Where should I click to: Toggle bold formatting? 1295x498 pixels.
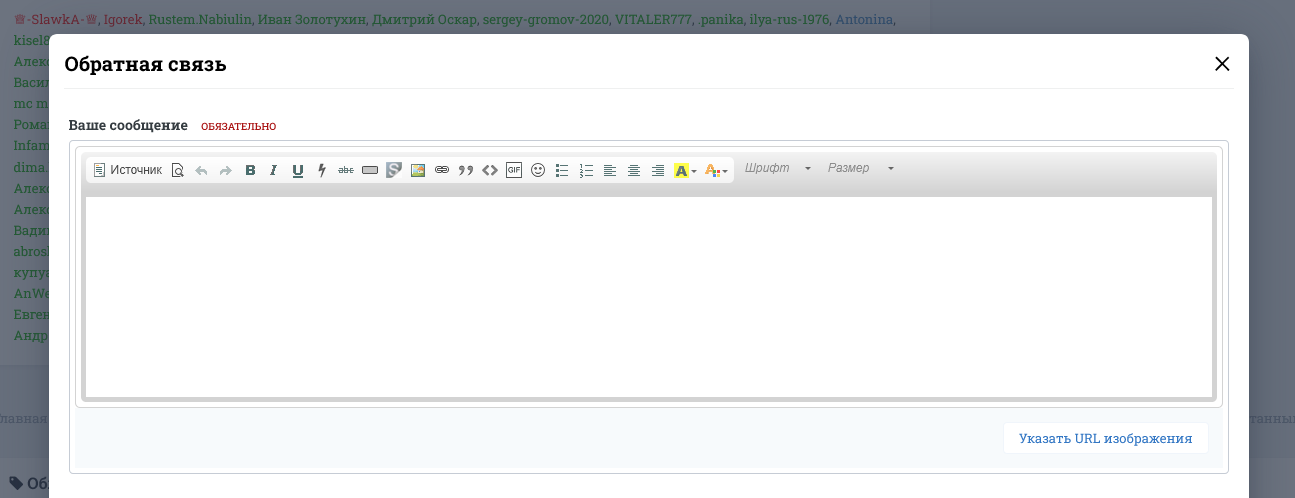tap(250, 170)
